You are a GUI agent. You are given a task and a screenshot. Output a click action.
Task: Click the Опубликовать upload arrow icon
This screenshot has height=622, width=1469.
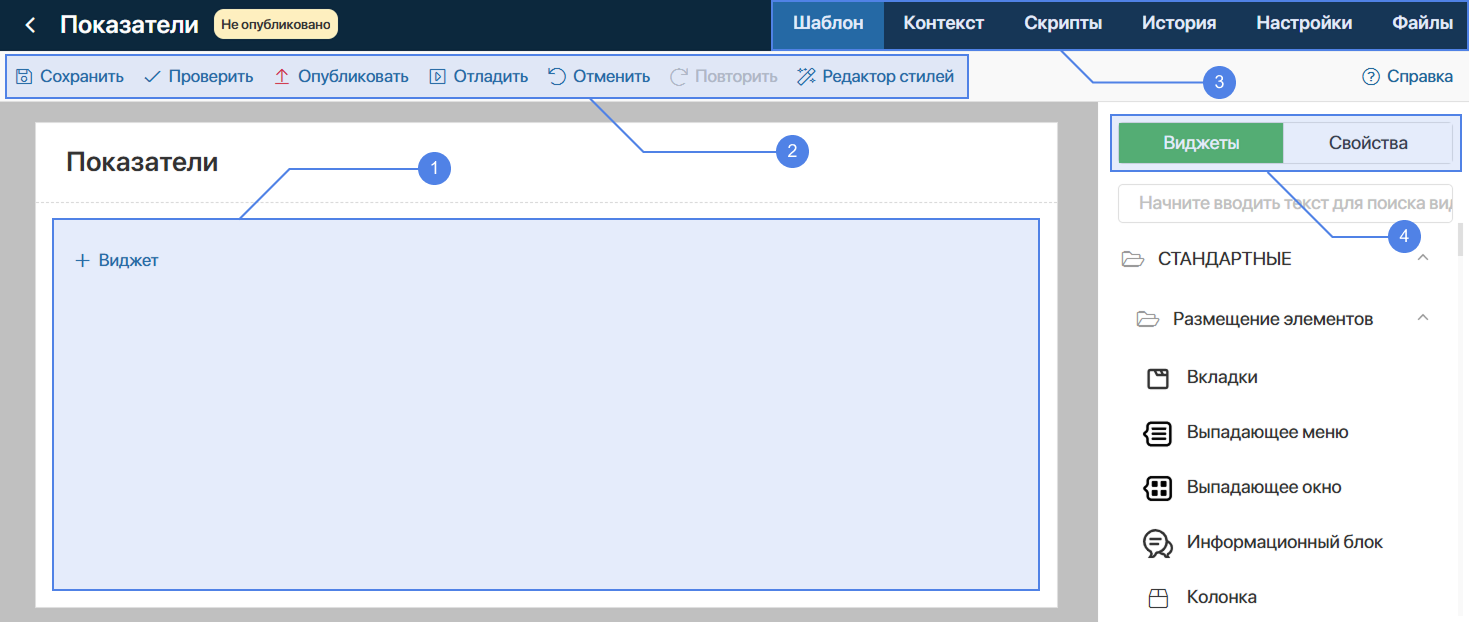(282, 76)
